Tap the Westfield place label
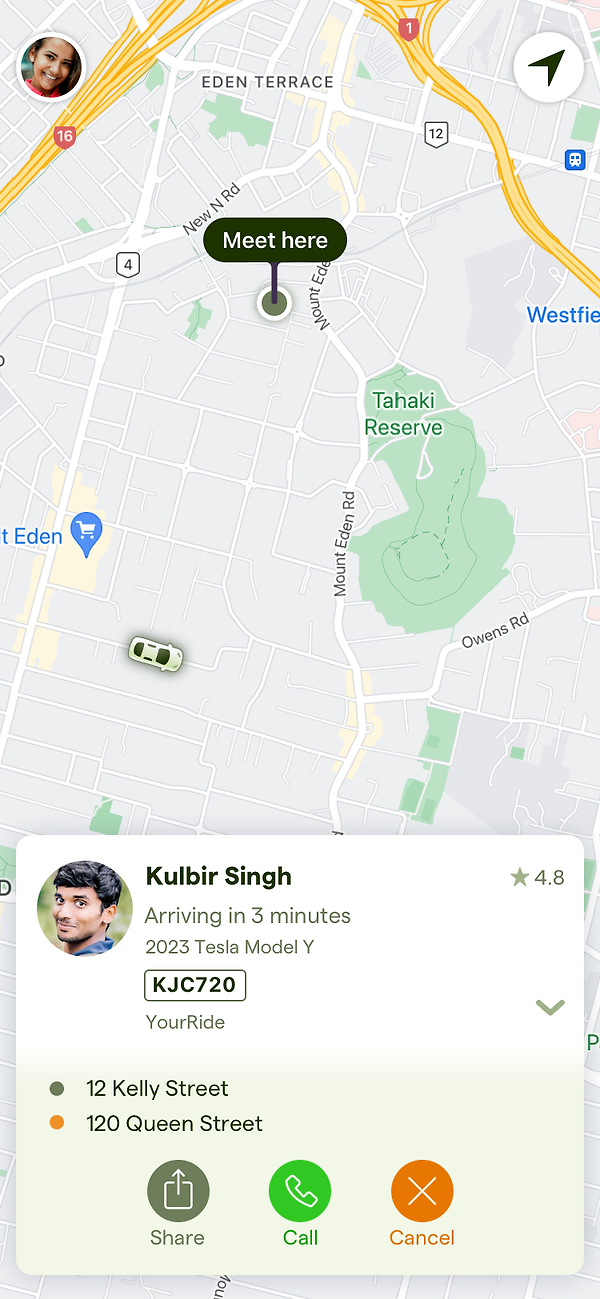The image size is (600, 1299). pyautogui.click(x=563, y=315)
